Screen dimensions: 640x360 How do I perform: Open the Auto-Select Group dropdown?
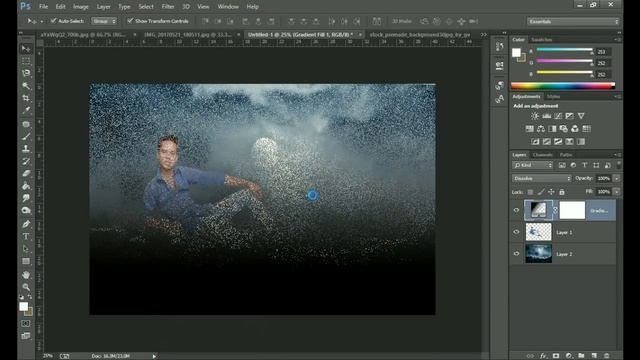(104, 21)
